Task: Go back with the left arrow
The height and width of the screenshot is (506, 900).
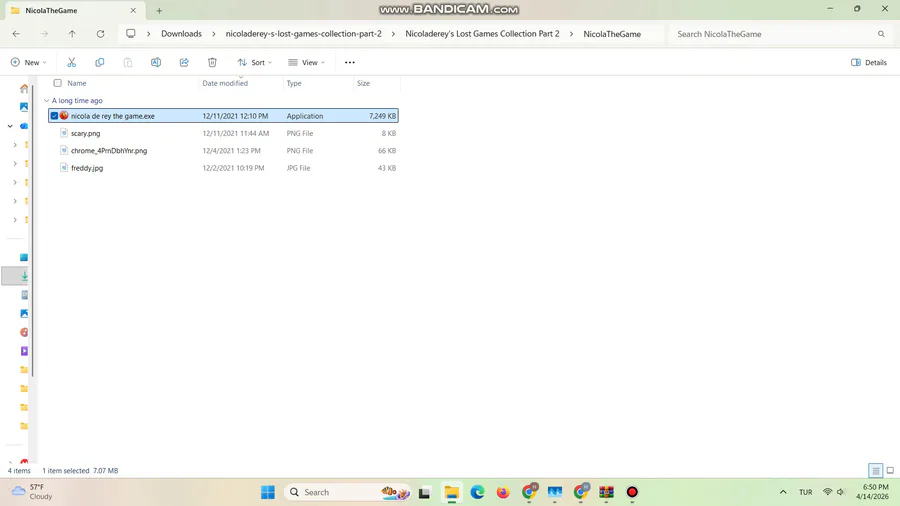Action: point(16,34)
